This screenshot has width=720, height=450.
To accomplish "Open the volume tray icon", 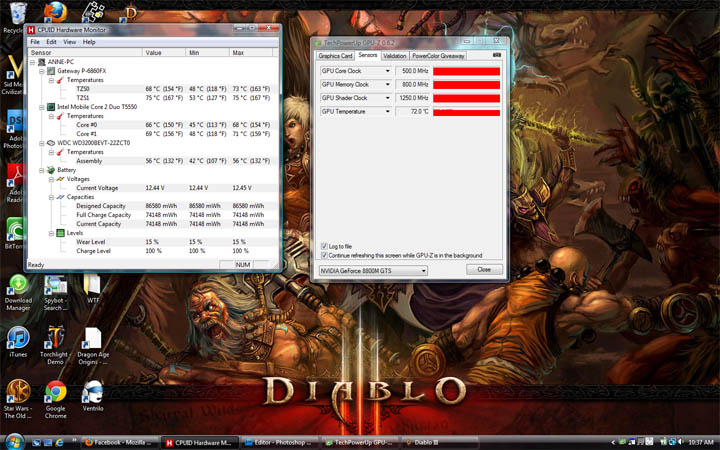I will 680,442.
